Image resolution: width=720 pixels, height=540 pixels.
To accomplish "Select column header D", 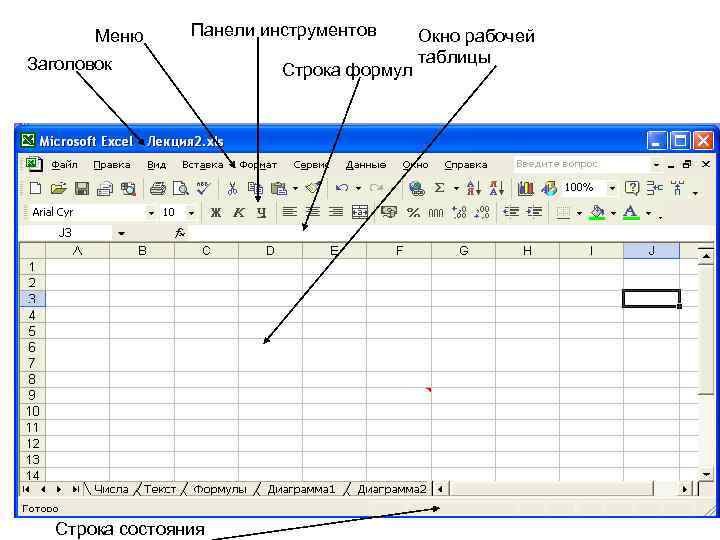I will coord(270,251).
